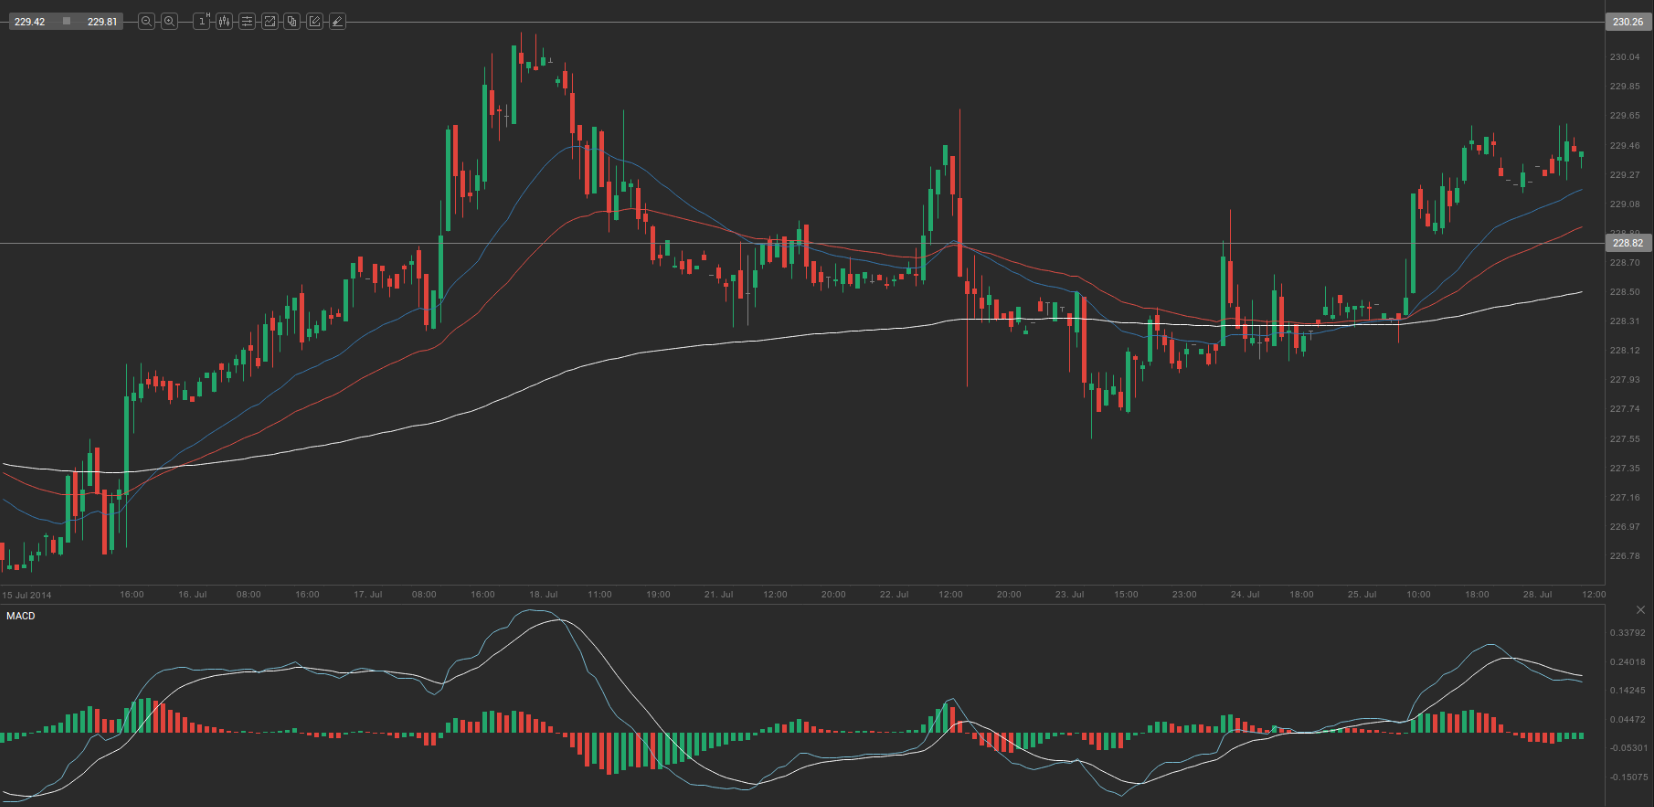1654x807 pixels.
Task: Click the 15 Jul 2014 start date label
Action: (x=27, y=595)
